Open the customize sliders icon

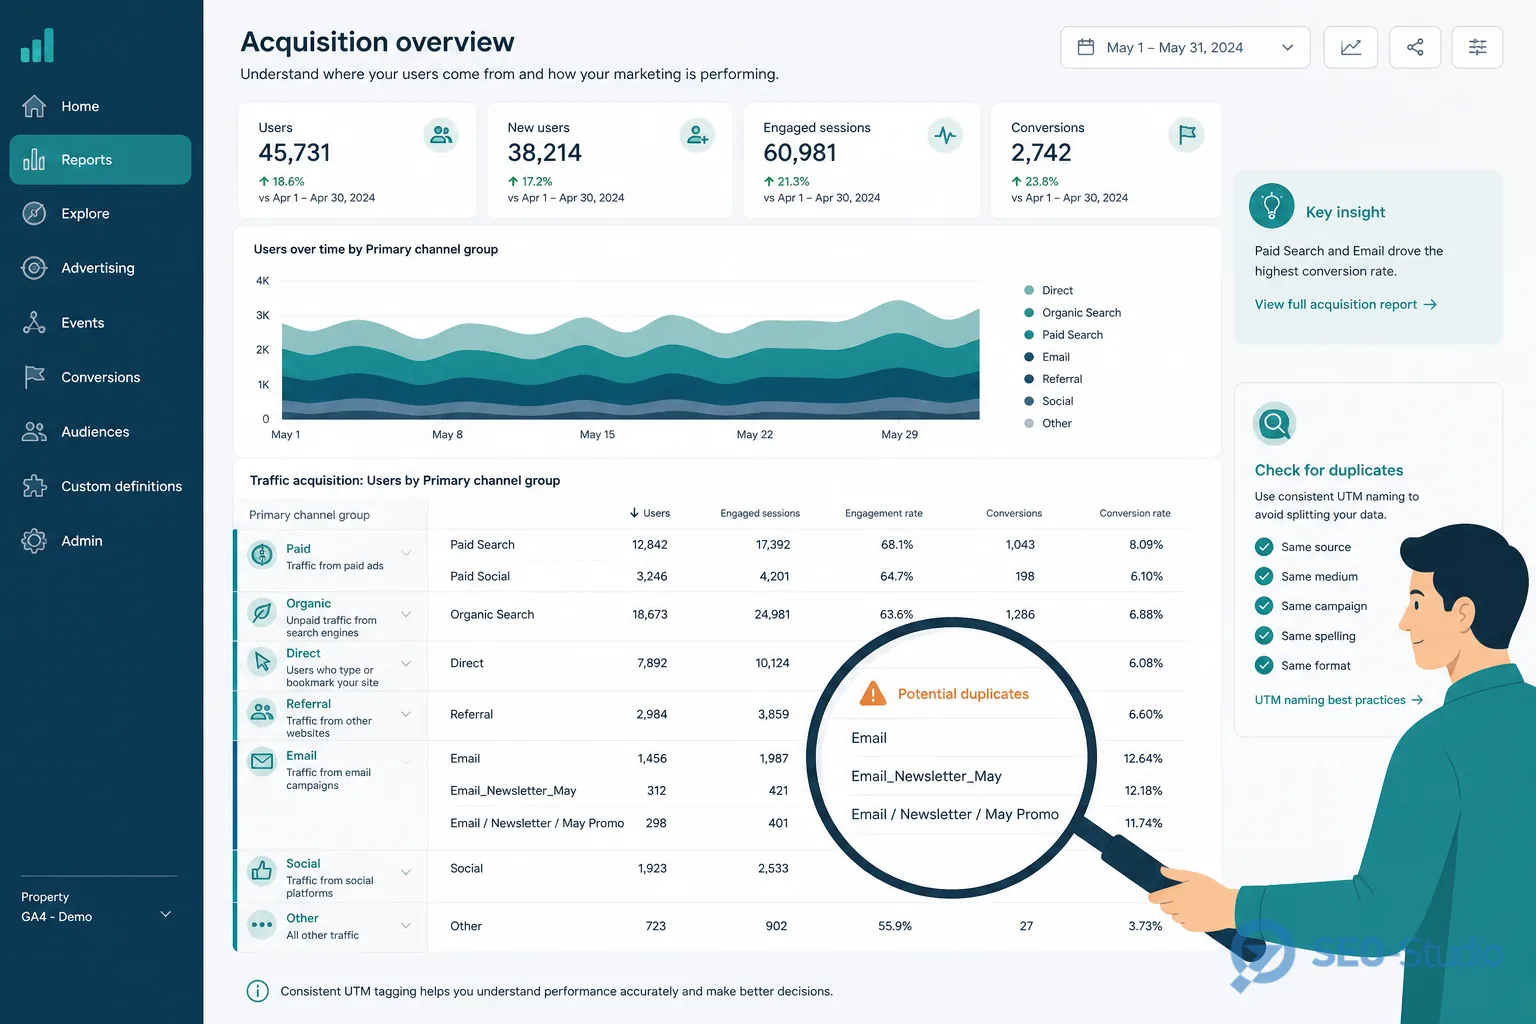click(x=1477, y=47)
